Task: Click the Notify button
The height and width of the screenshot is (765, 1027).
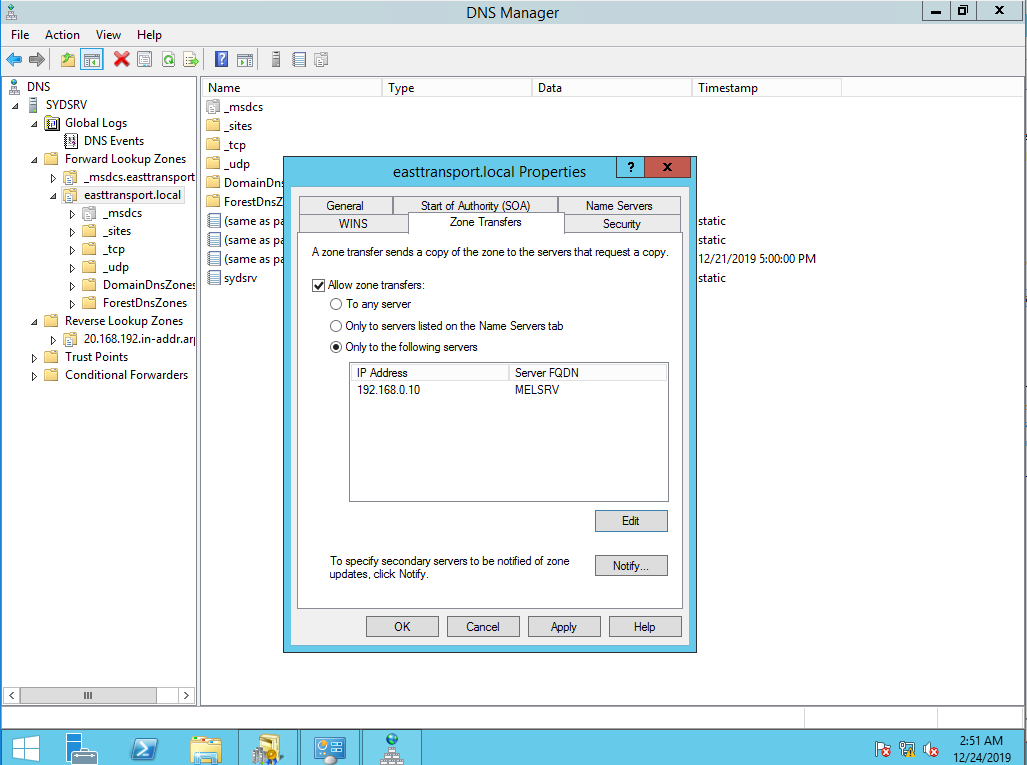Action: click(631, 565)
